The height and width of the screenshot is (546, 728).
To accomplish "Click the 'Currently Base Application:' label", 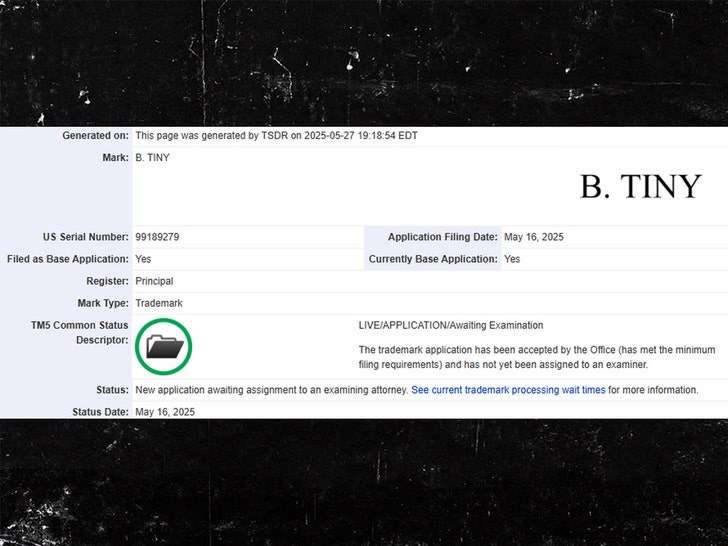I will click(433, 259).
